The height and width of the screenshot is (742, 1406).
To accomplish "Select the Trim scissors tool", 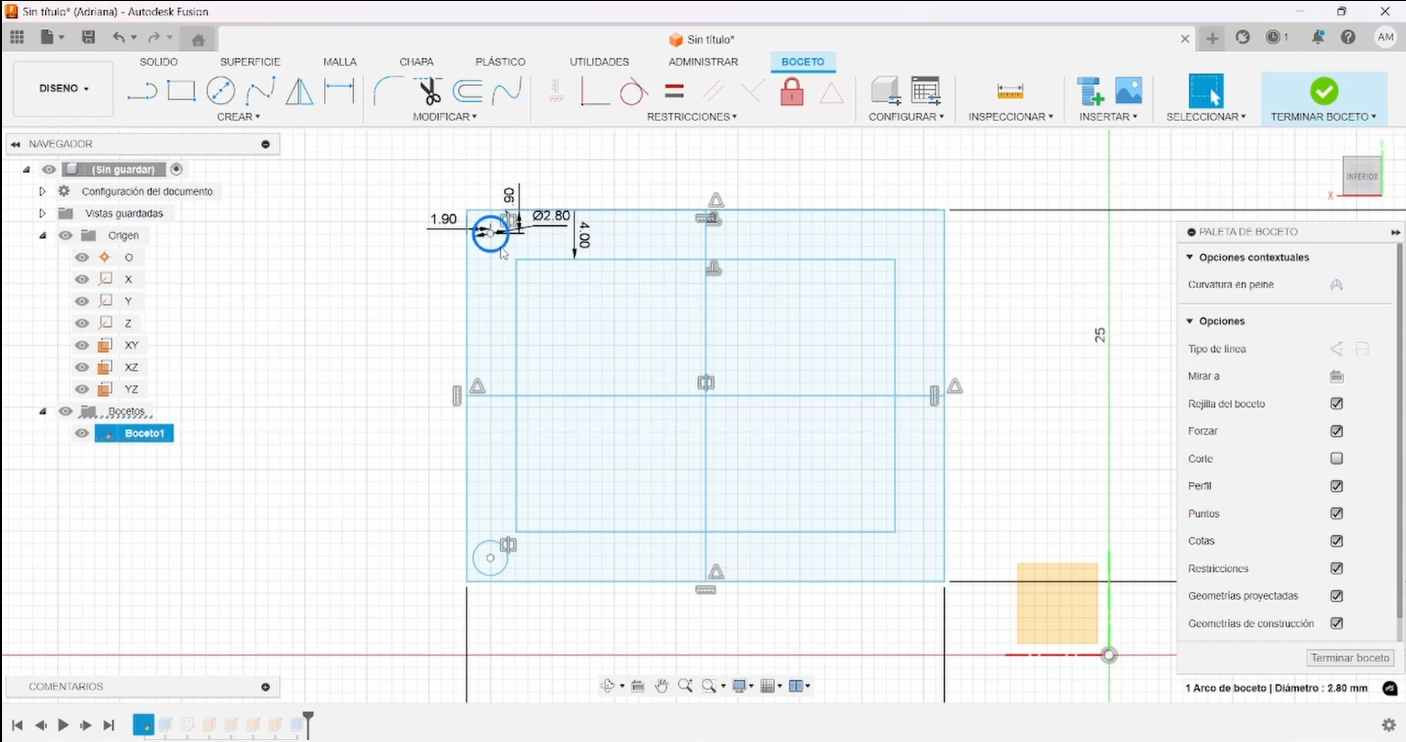I will pos(429,92).
